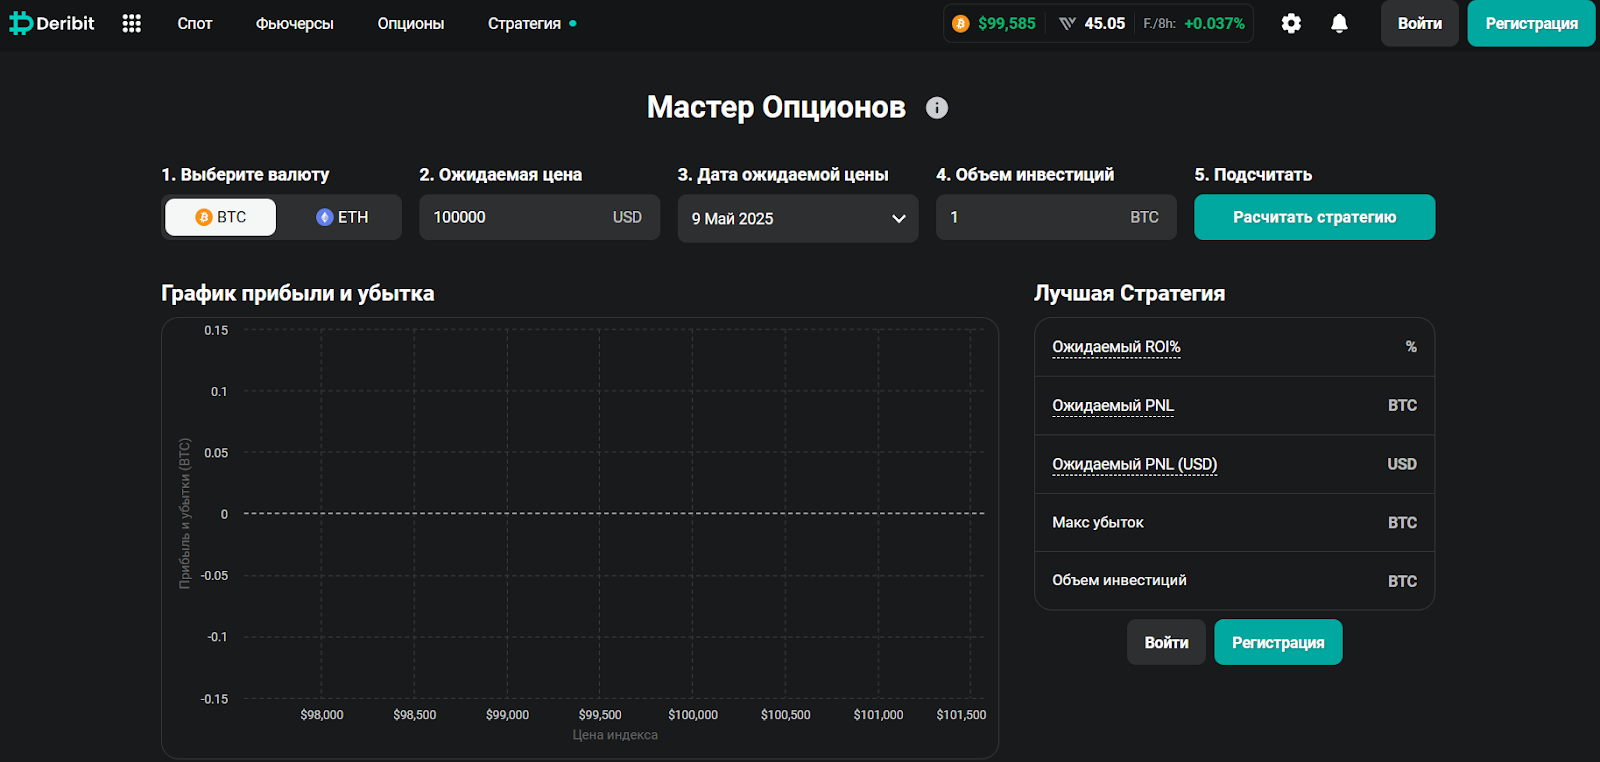This screenshot has height=762, width=1600.
Task: Click Объем инвестиций row in strategy panel
Action: 1234,580
